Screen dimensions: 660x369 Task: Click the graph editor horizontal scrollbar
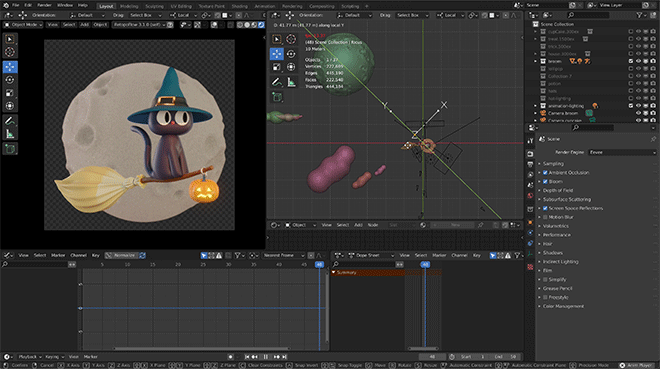coord(201,348)
